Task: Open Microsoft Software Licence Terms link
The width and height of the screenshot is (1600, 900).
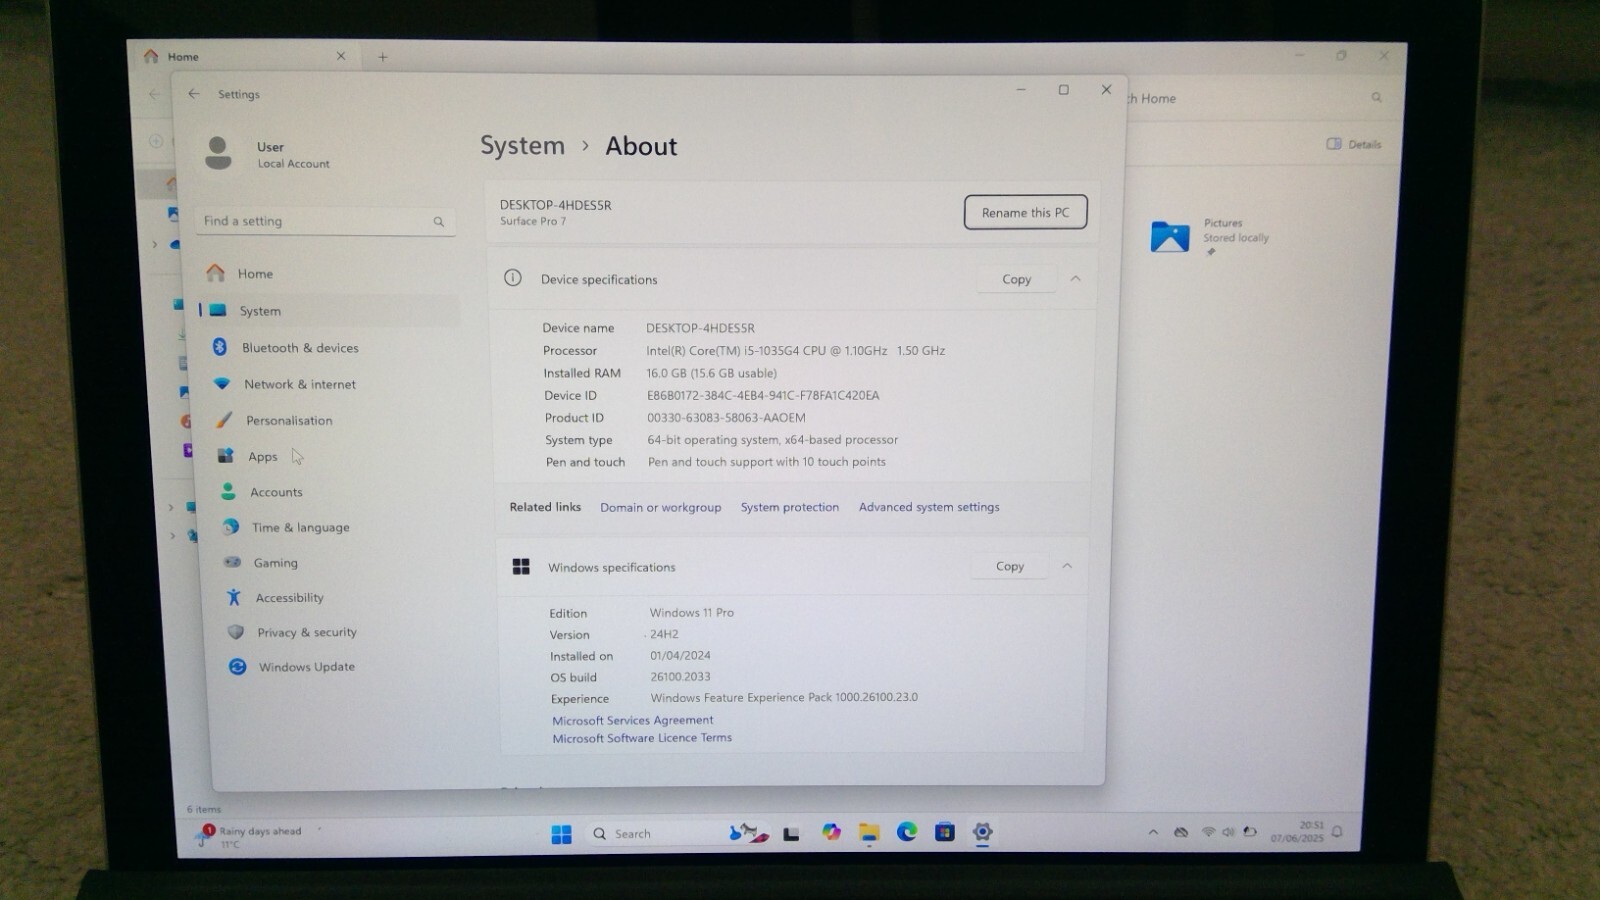Action: pyautogui.click(x=642, y=738)
